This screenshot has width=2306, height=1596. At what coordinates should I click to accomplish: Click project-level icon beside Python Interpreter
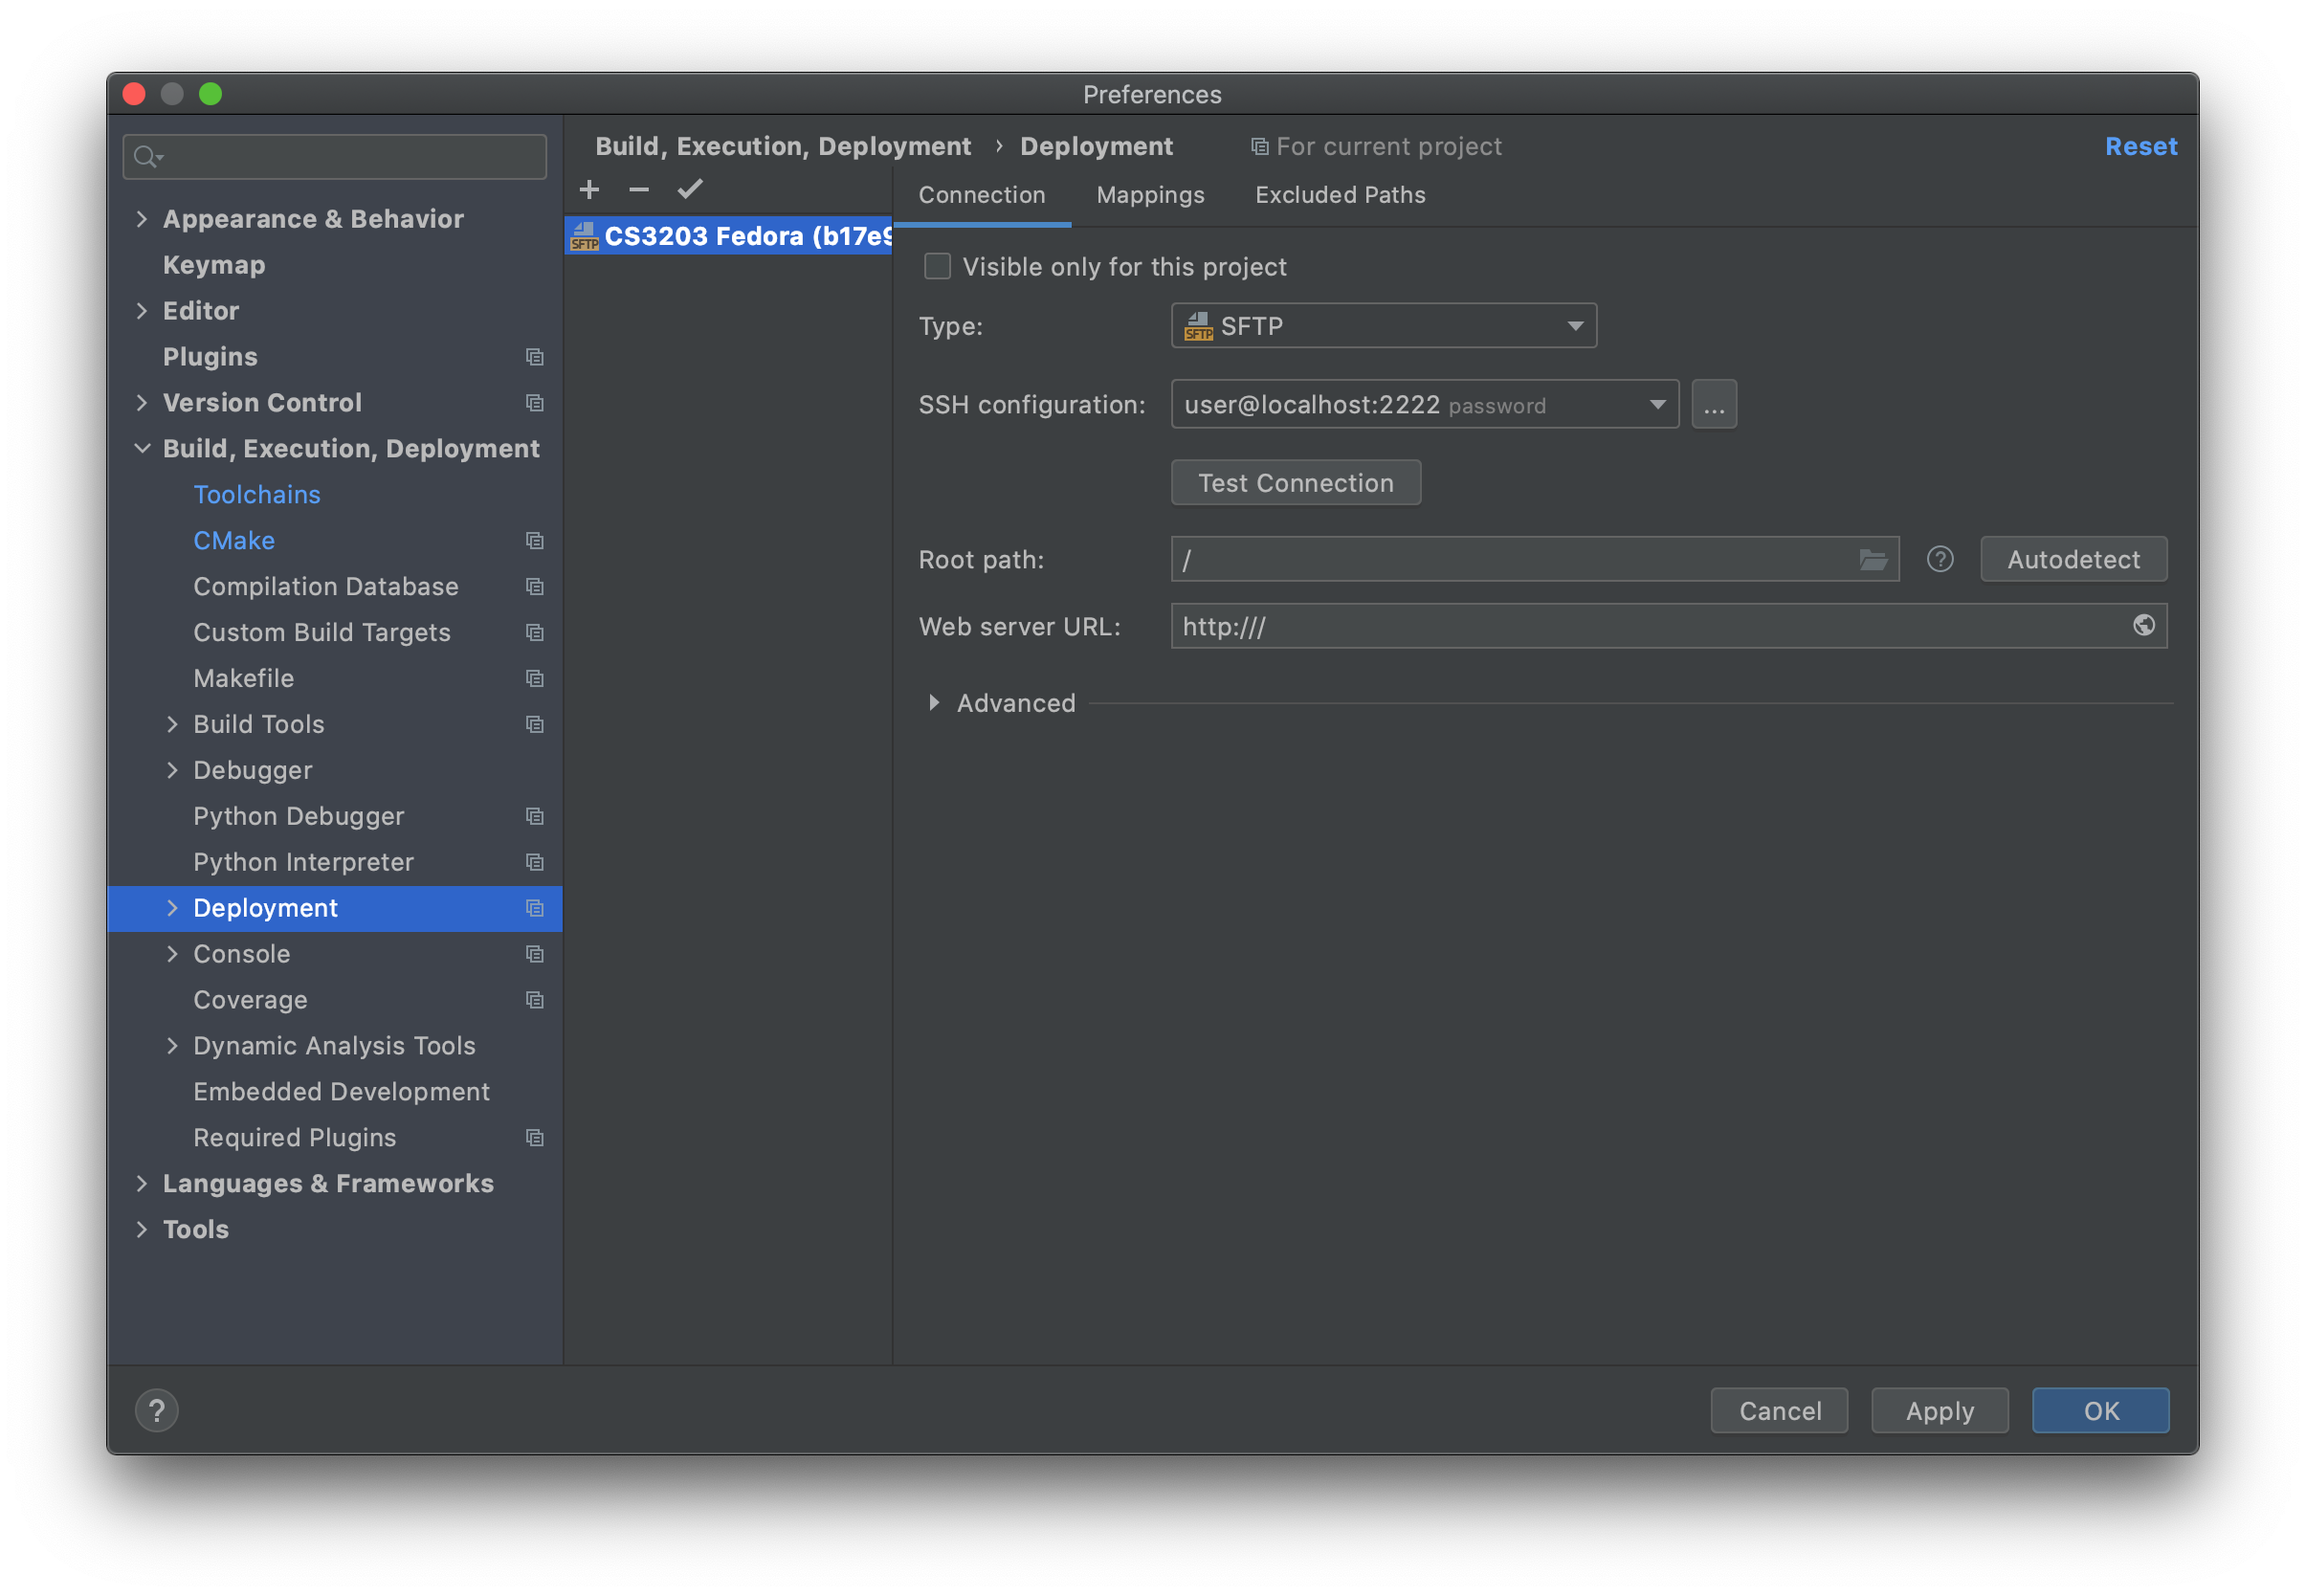tap(535, 863)
